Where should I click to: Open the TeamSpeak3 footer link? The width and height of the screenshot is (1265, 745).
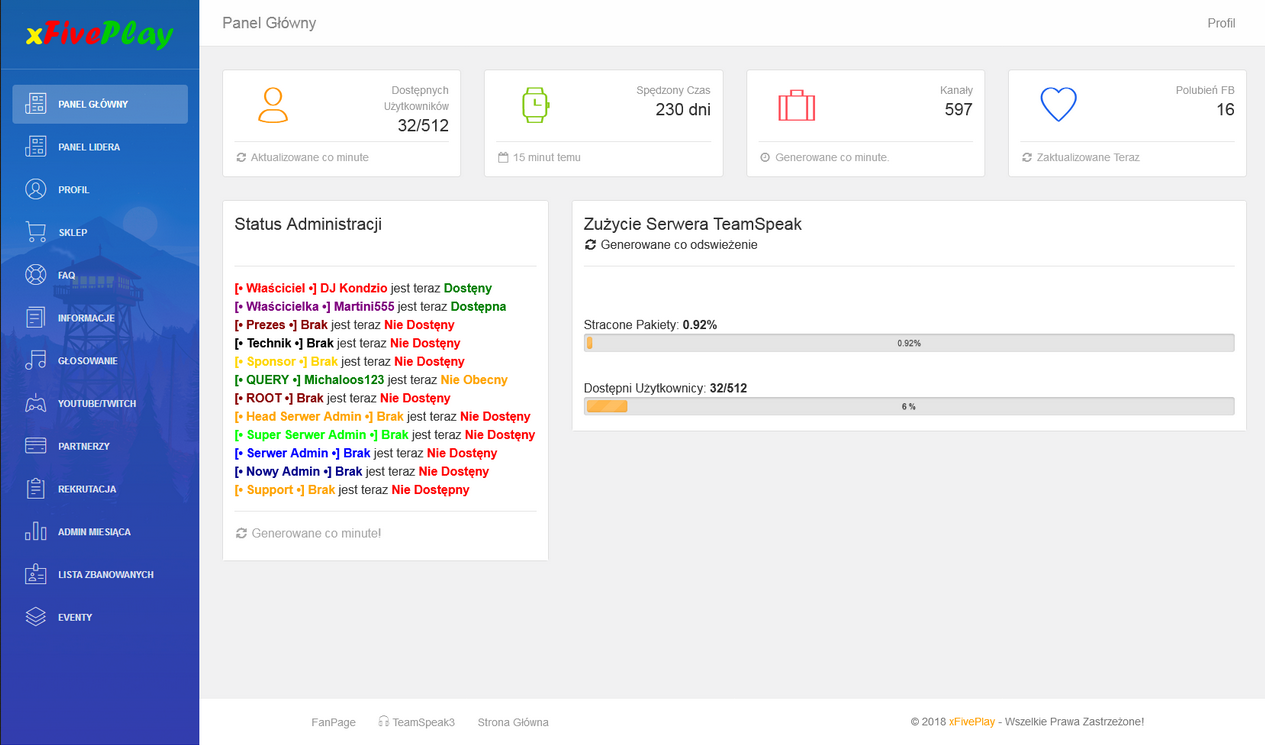(x=423, y=722)
